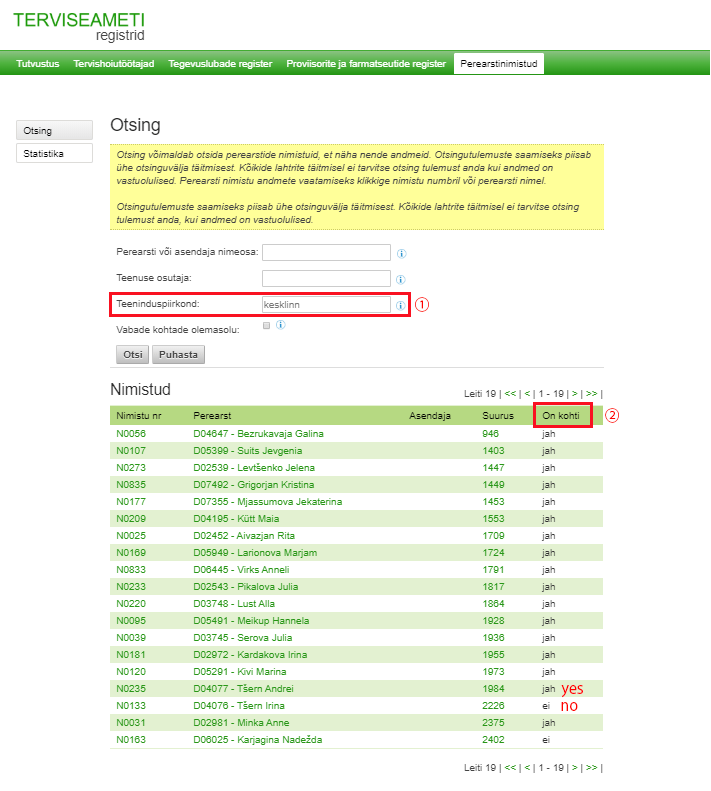This screenshot has height=791, width=711.
Task: Click info icon beside Vabade kohtade olemasolu checkbox
Action: pos(281,325)
